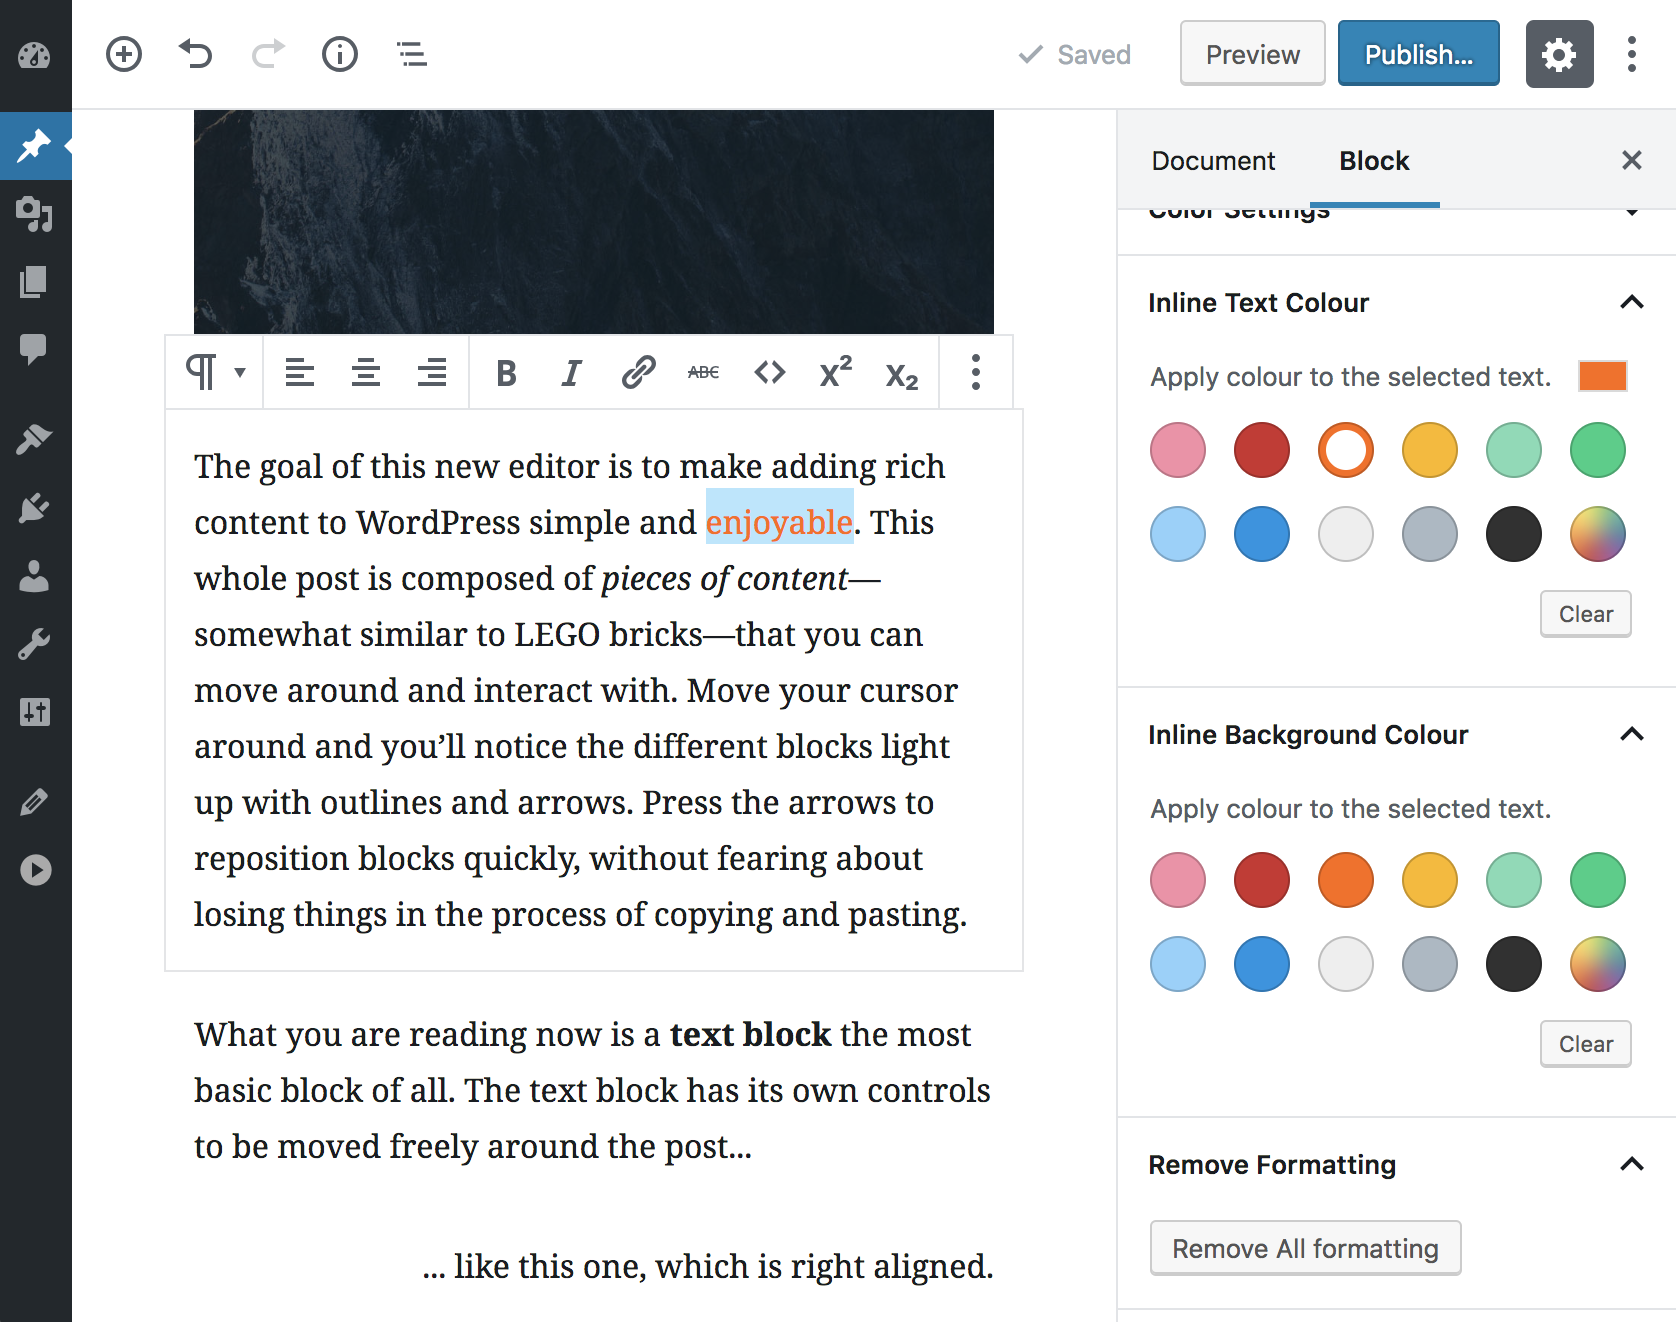Image resolution: width=1676 pixels, height=1322 pixels.
Task: Toggle the settings sidebar gear button
Action: pyautogui.click(x=1559, y=54)
